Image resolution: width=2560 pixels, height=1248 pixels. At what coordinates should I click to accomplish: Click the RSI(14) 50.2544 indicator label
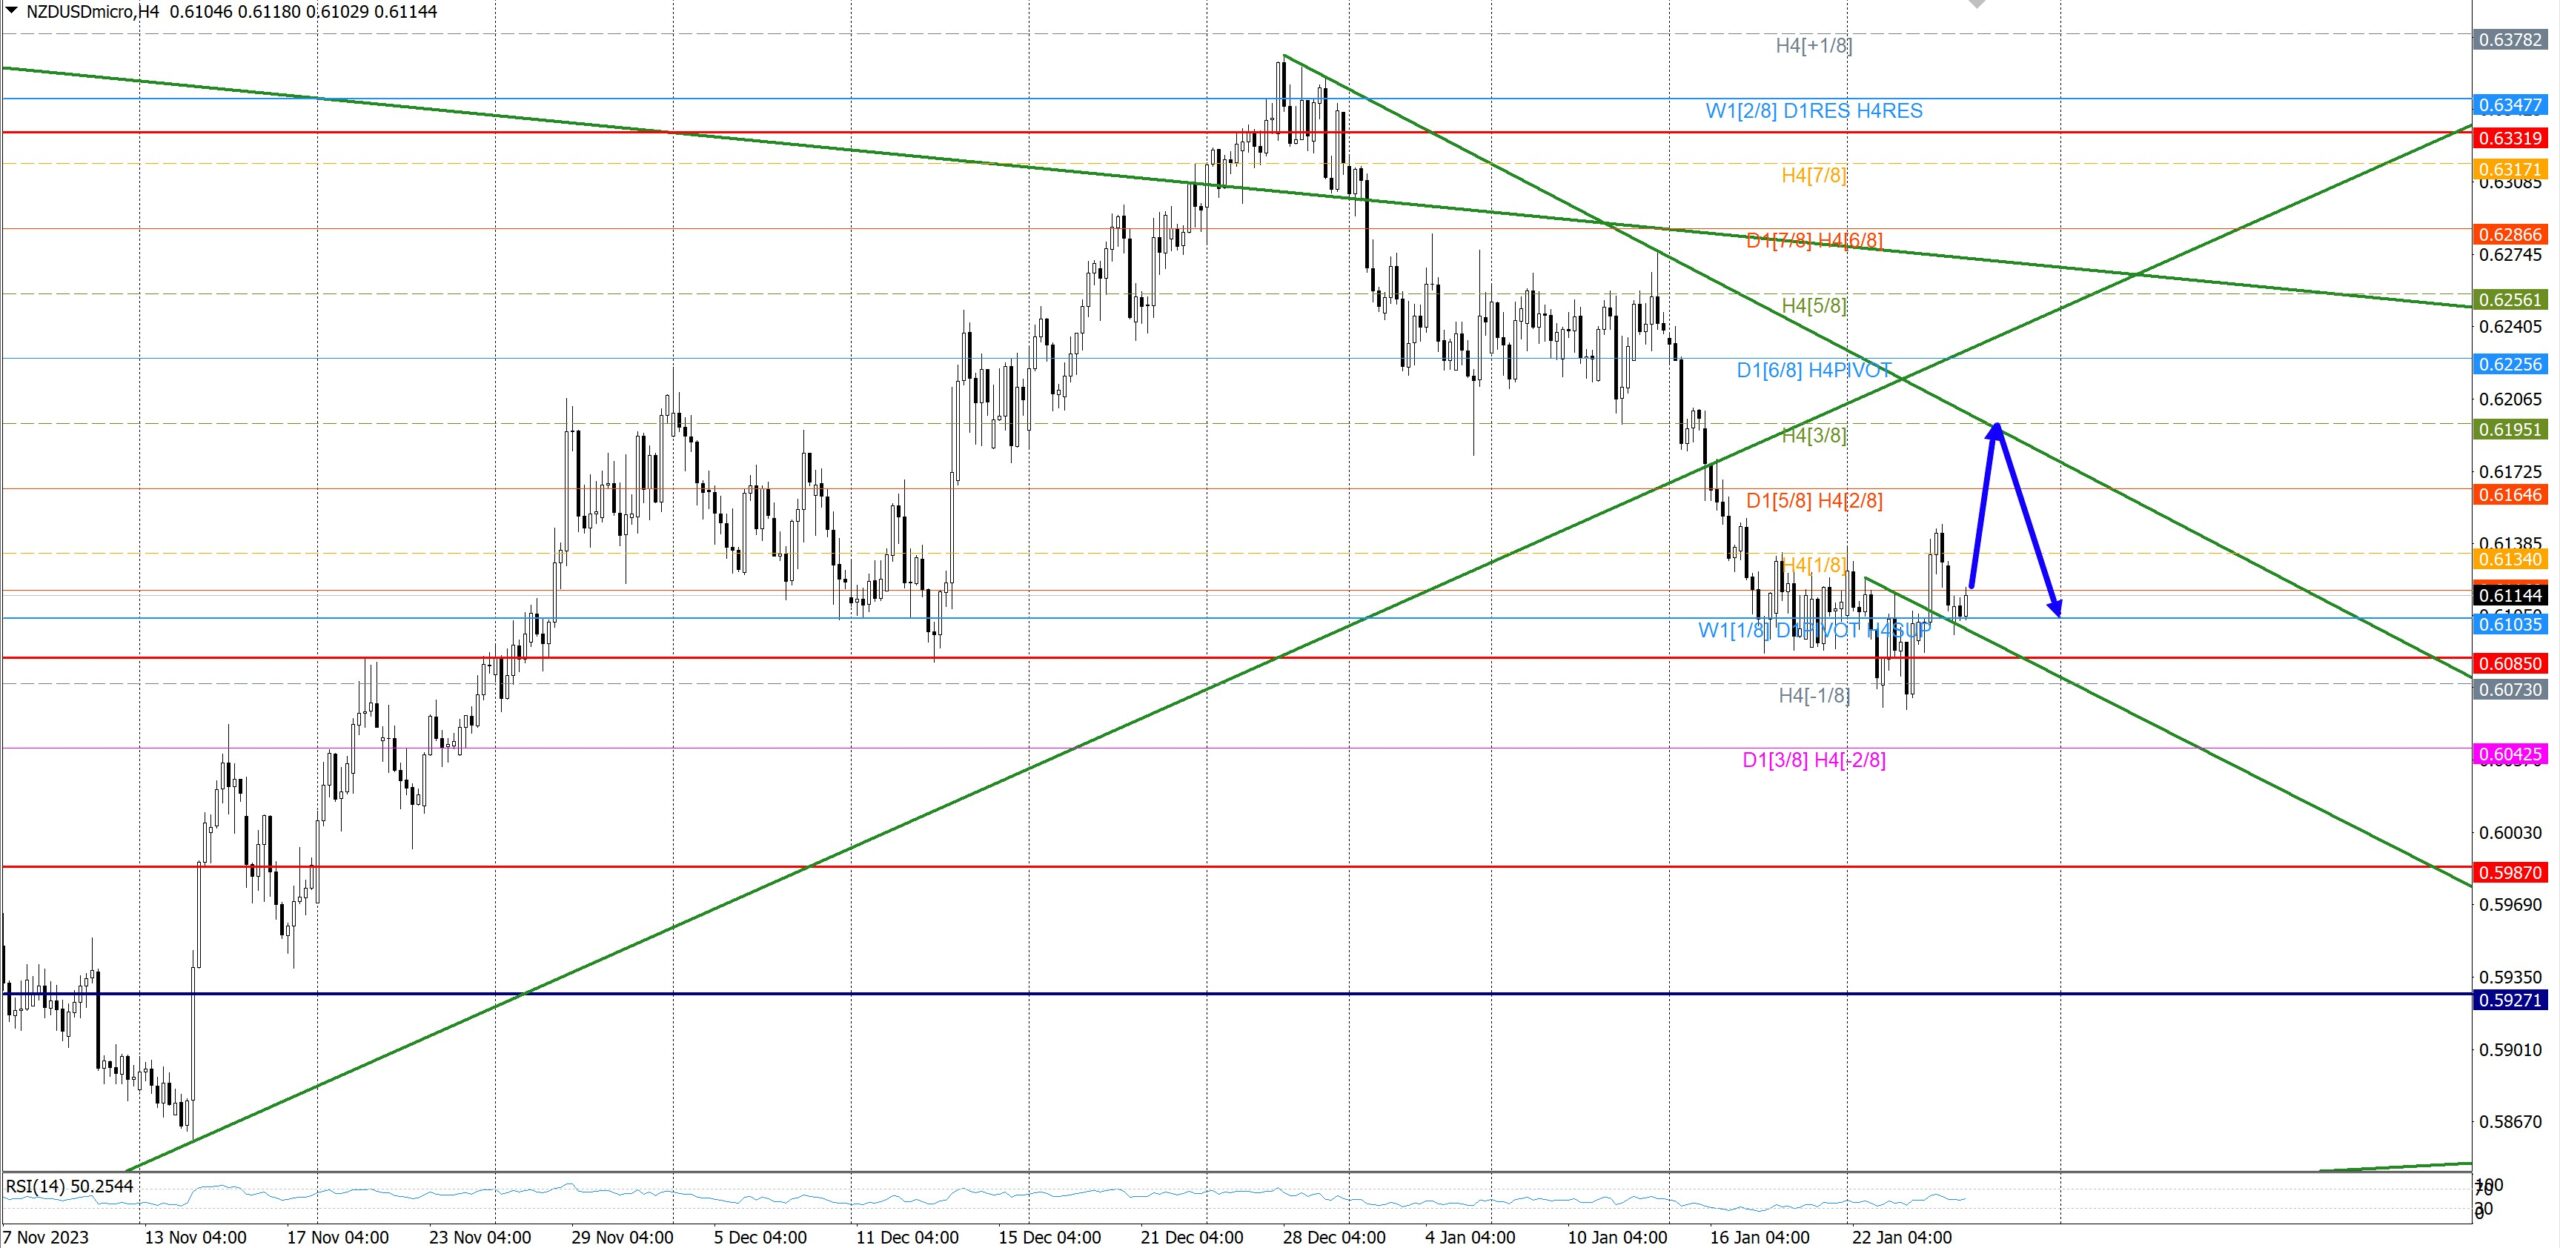(x=69, y=1186)
